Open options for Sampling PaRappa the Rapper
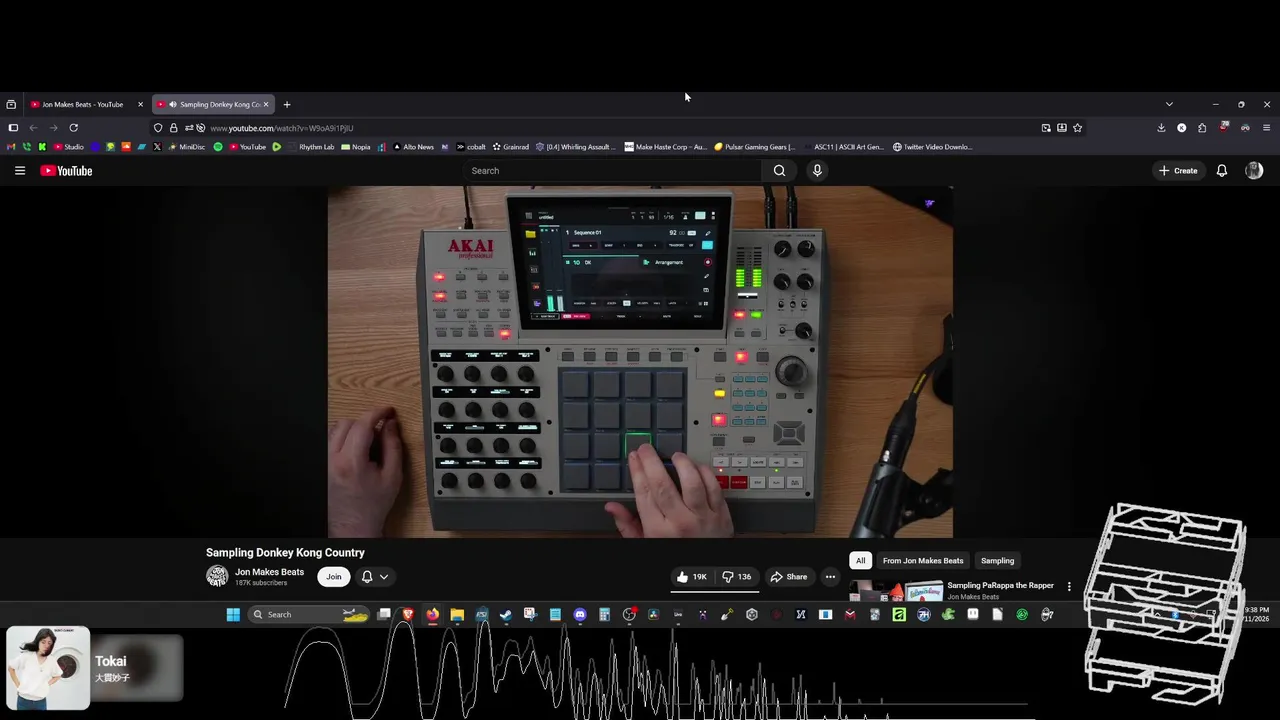1280x720 pixels. coord(1069,587)
